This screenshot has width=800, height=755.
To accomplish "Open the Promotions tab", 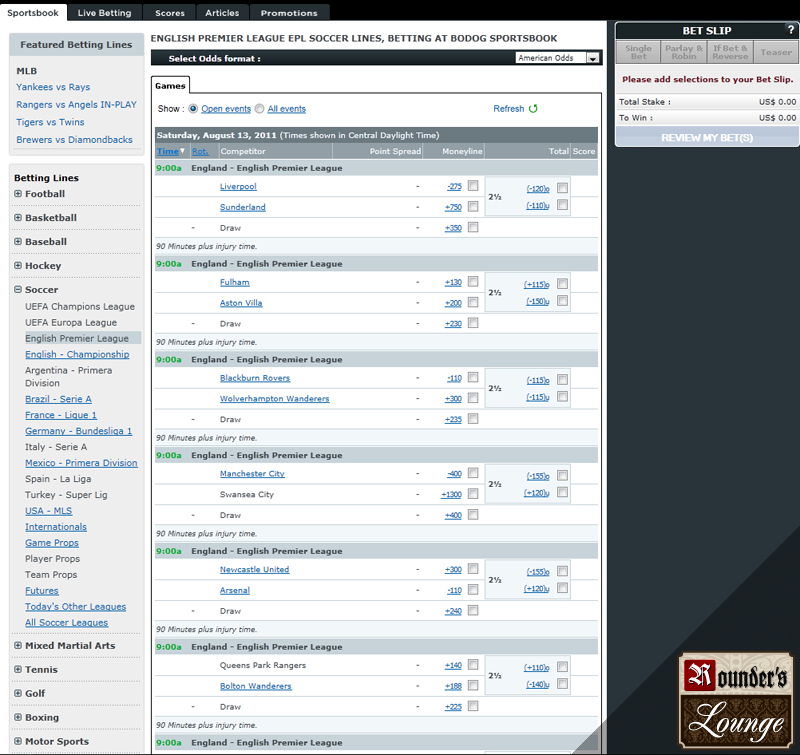I will [x=289, y=13].
